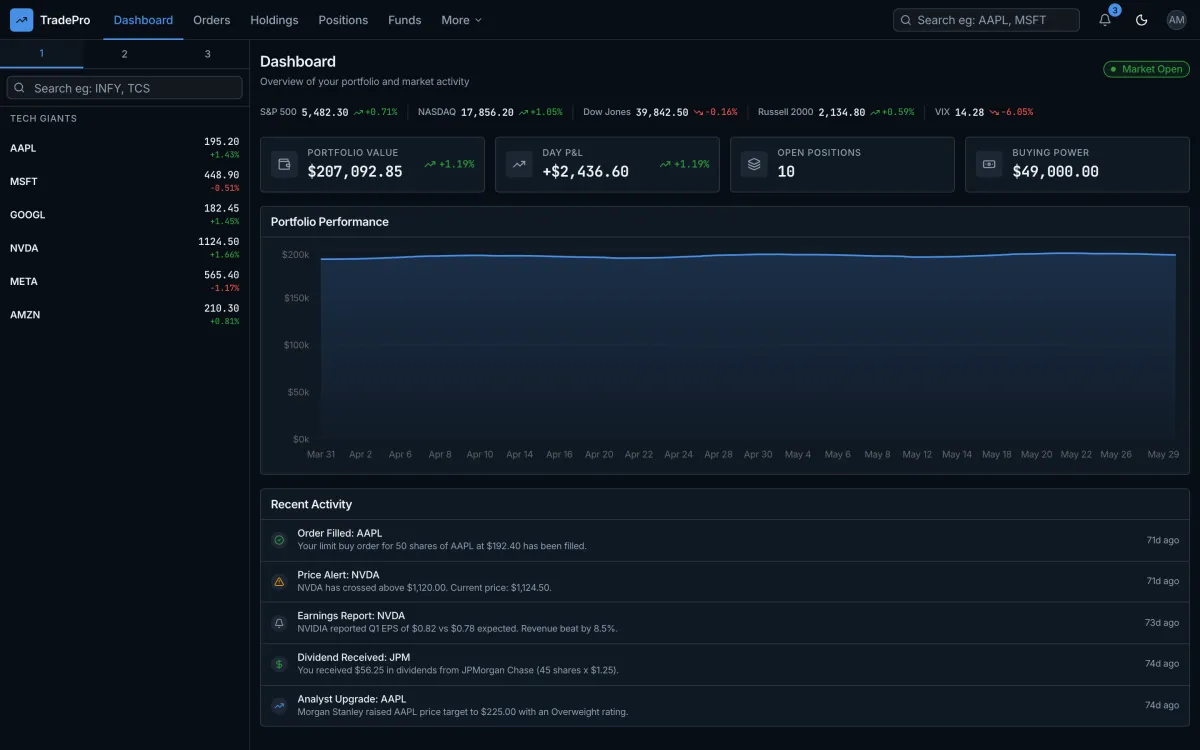Open the Price Alert: NVDA activity
The image size is (1200, 750).
tap(725, 581)
